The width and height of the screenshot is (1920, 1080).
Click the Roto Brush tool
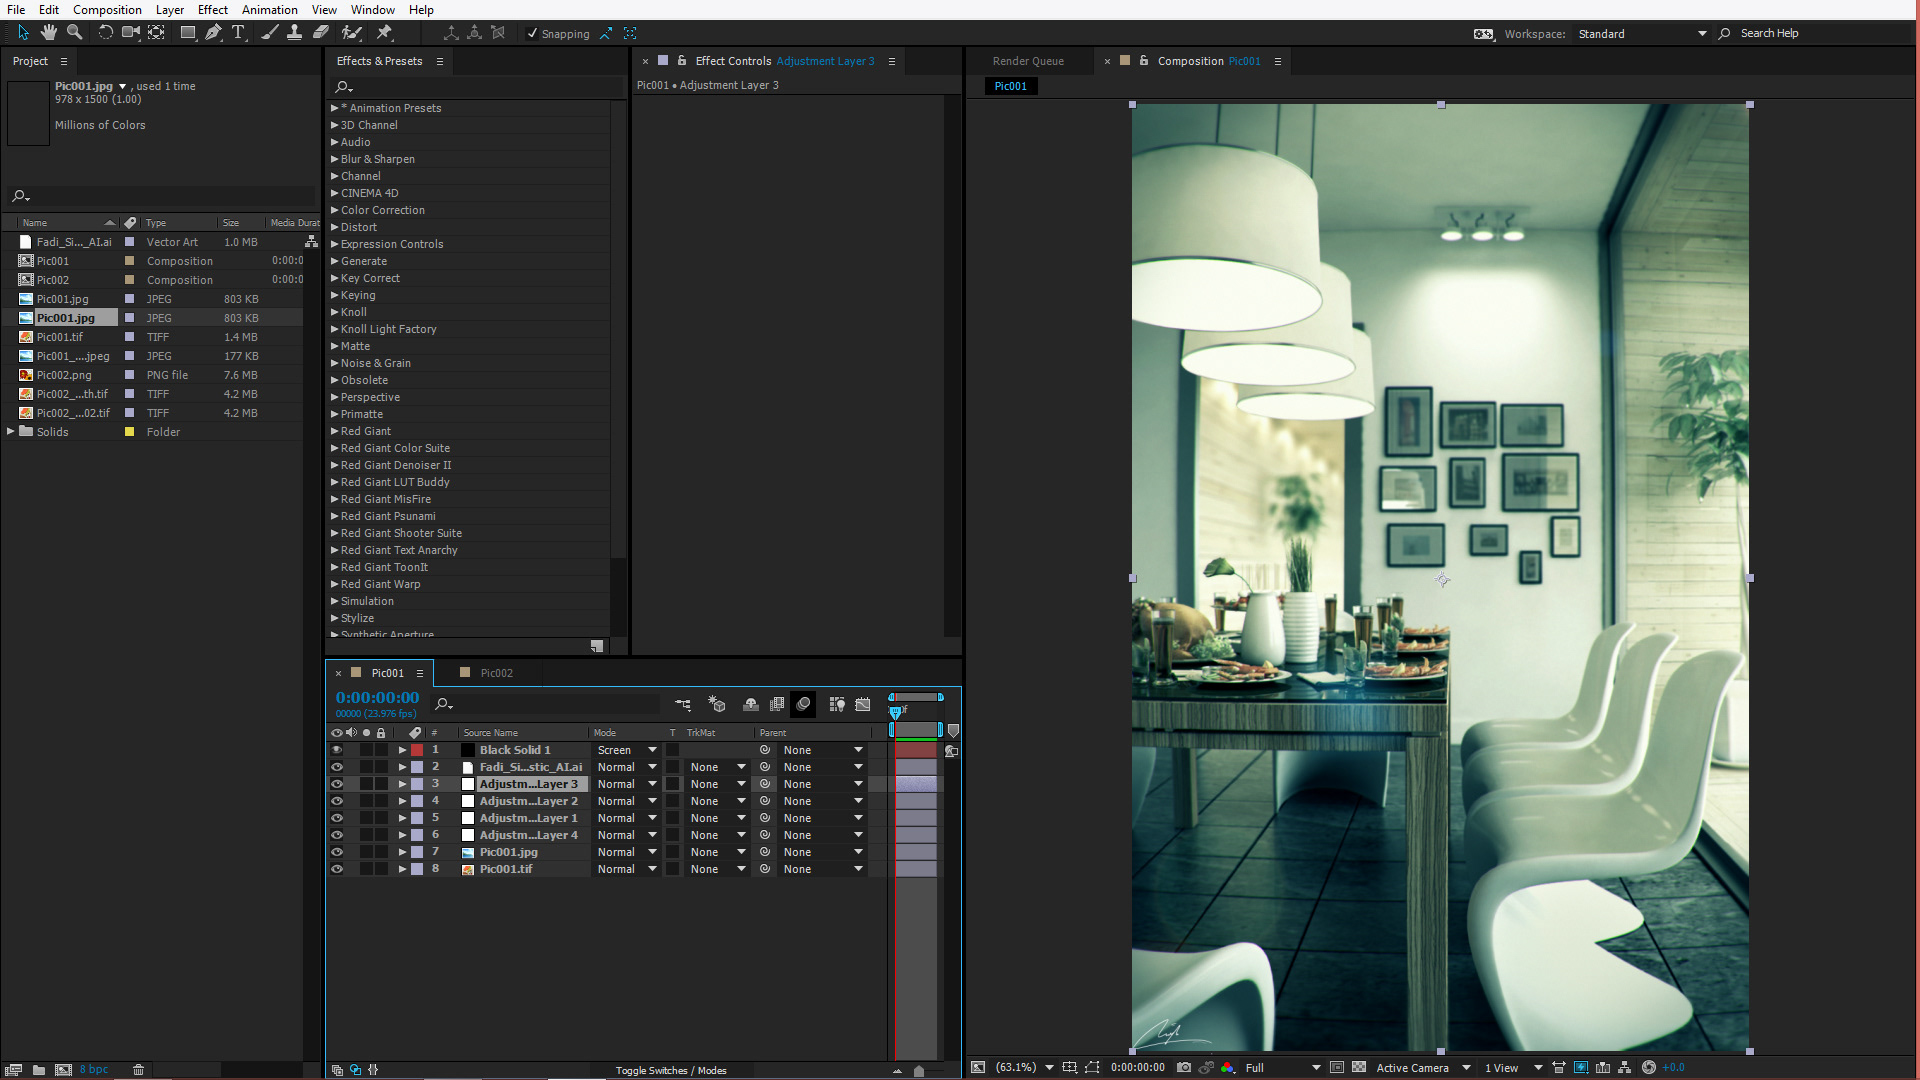point(350,33)
